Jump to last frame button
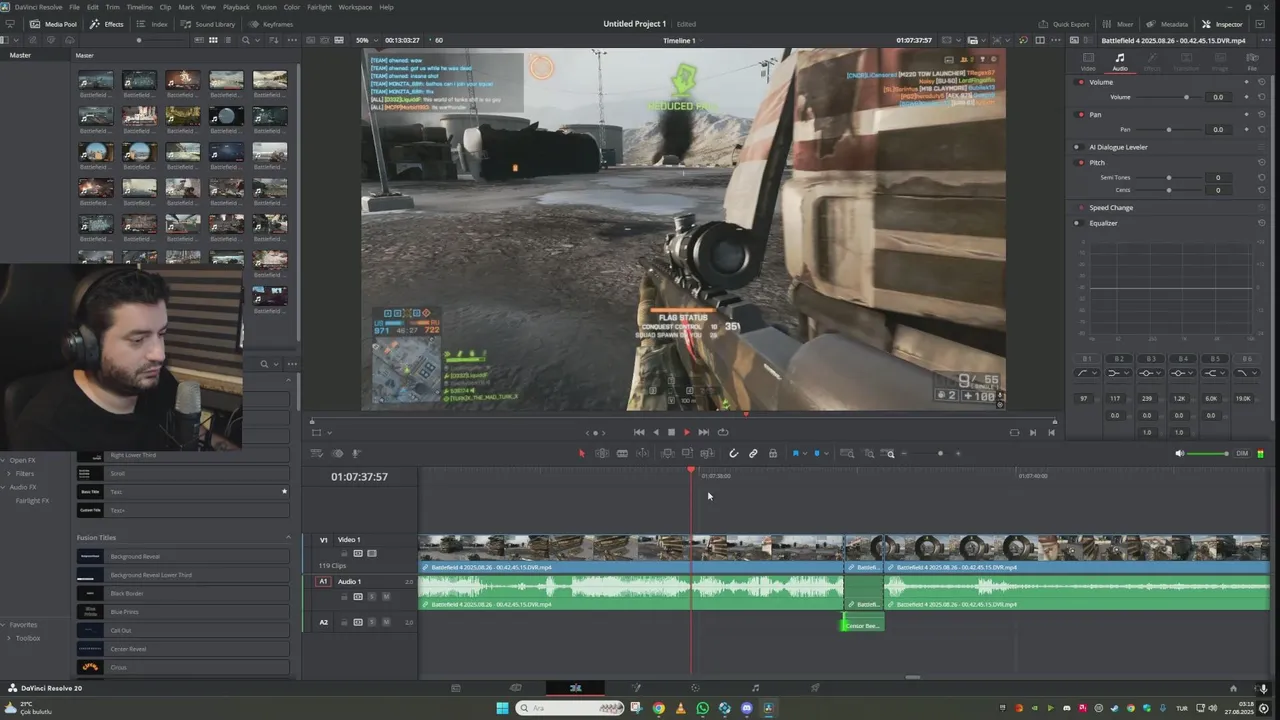This screenshot has height=720, width=1280. point(704,432)
